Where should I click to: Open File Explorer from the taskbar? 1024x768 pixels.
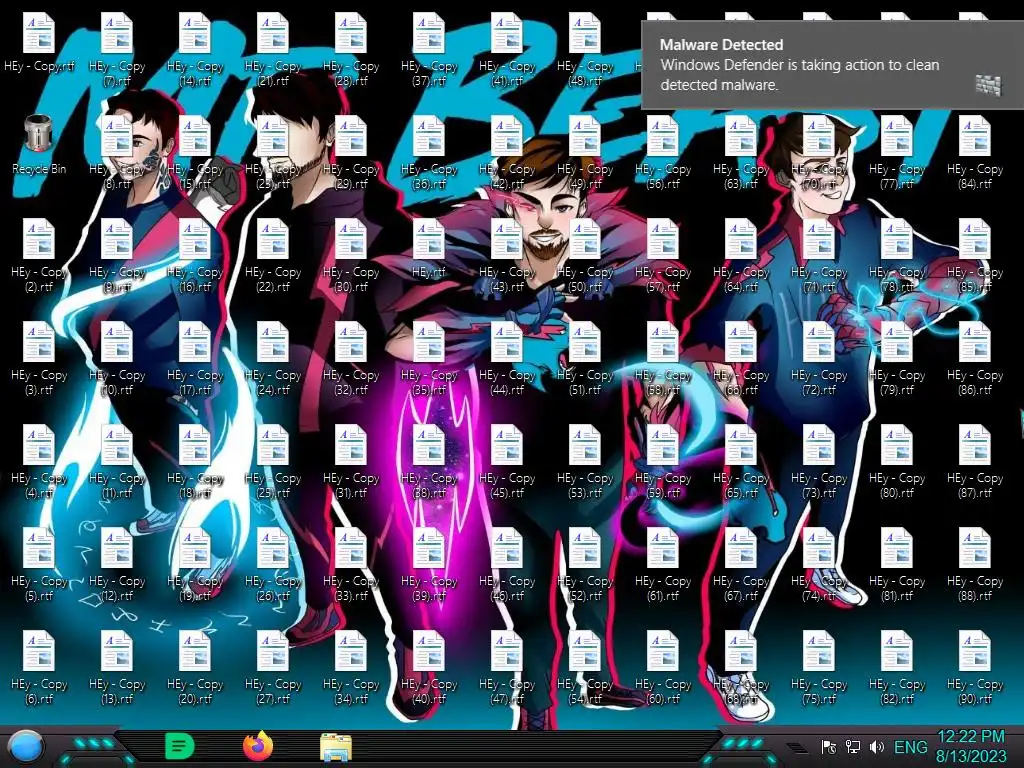coord(336,747)
